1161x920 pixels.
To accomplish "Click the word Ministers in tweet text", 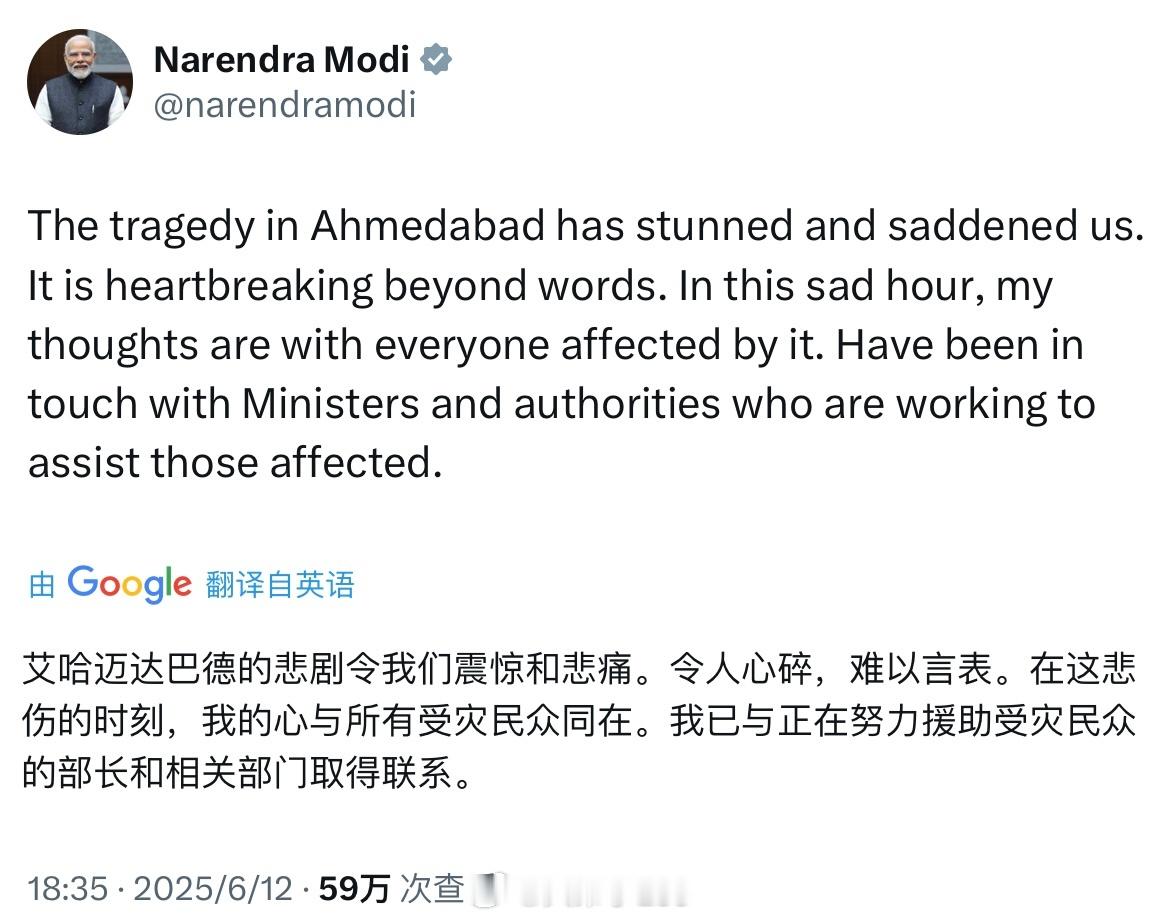I will coord(330,404).
